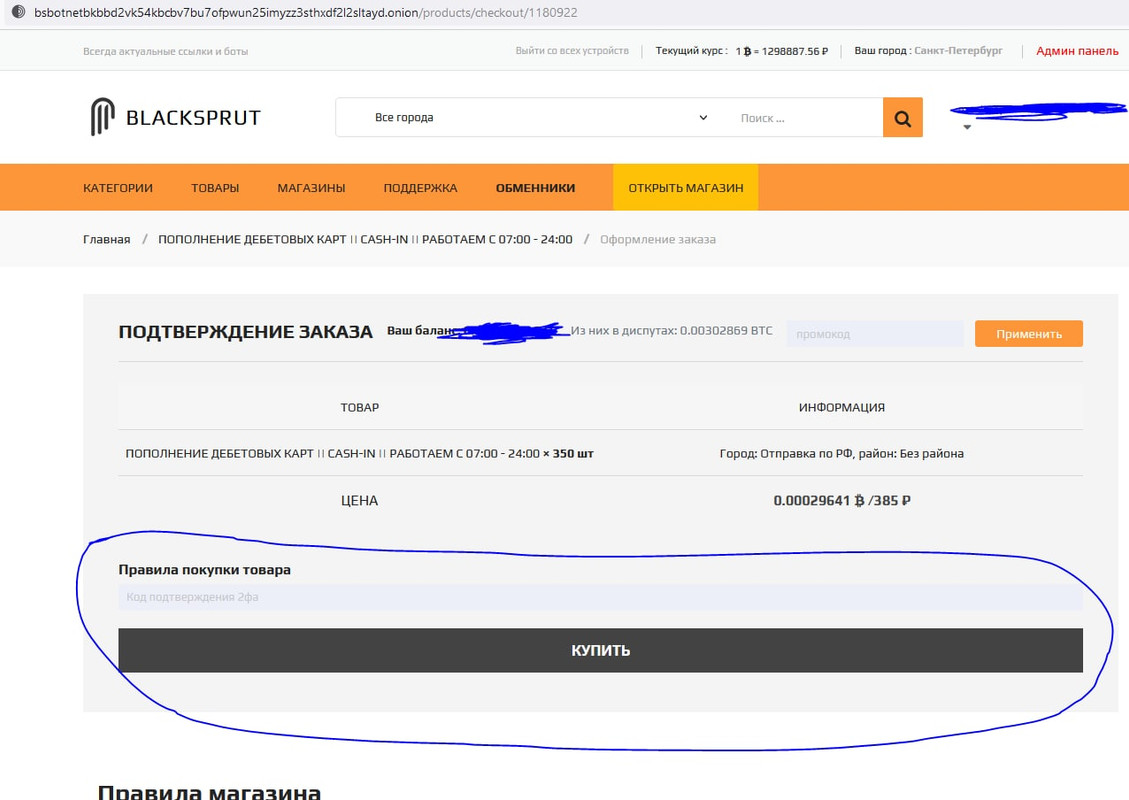Click the orange 'Применить' button
This screenshot has width=1129, height=800.
pos(1029,333)
